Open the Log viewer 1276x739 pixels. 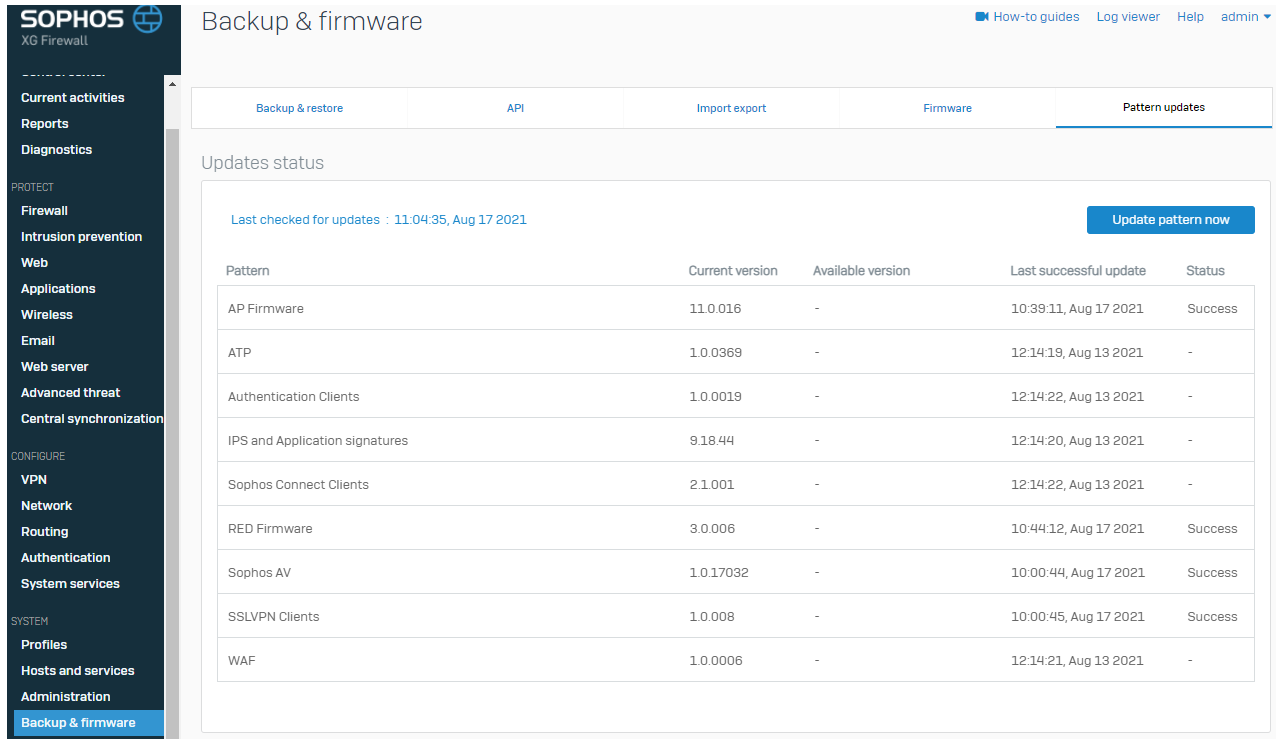click(1128, 17)
